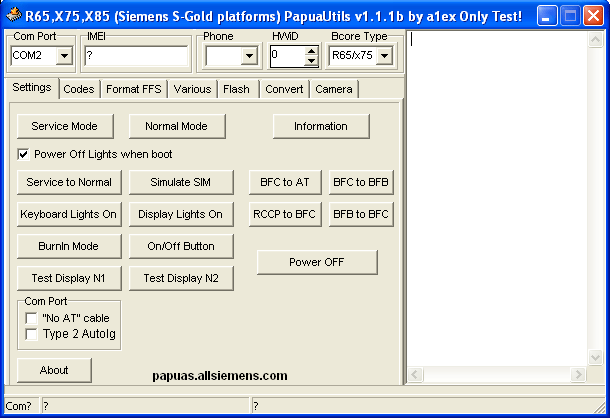
Task: Click the Display Lights On button
Action: [x=181, y=214]
